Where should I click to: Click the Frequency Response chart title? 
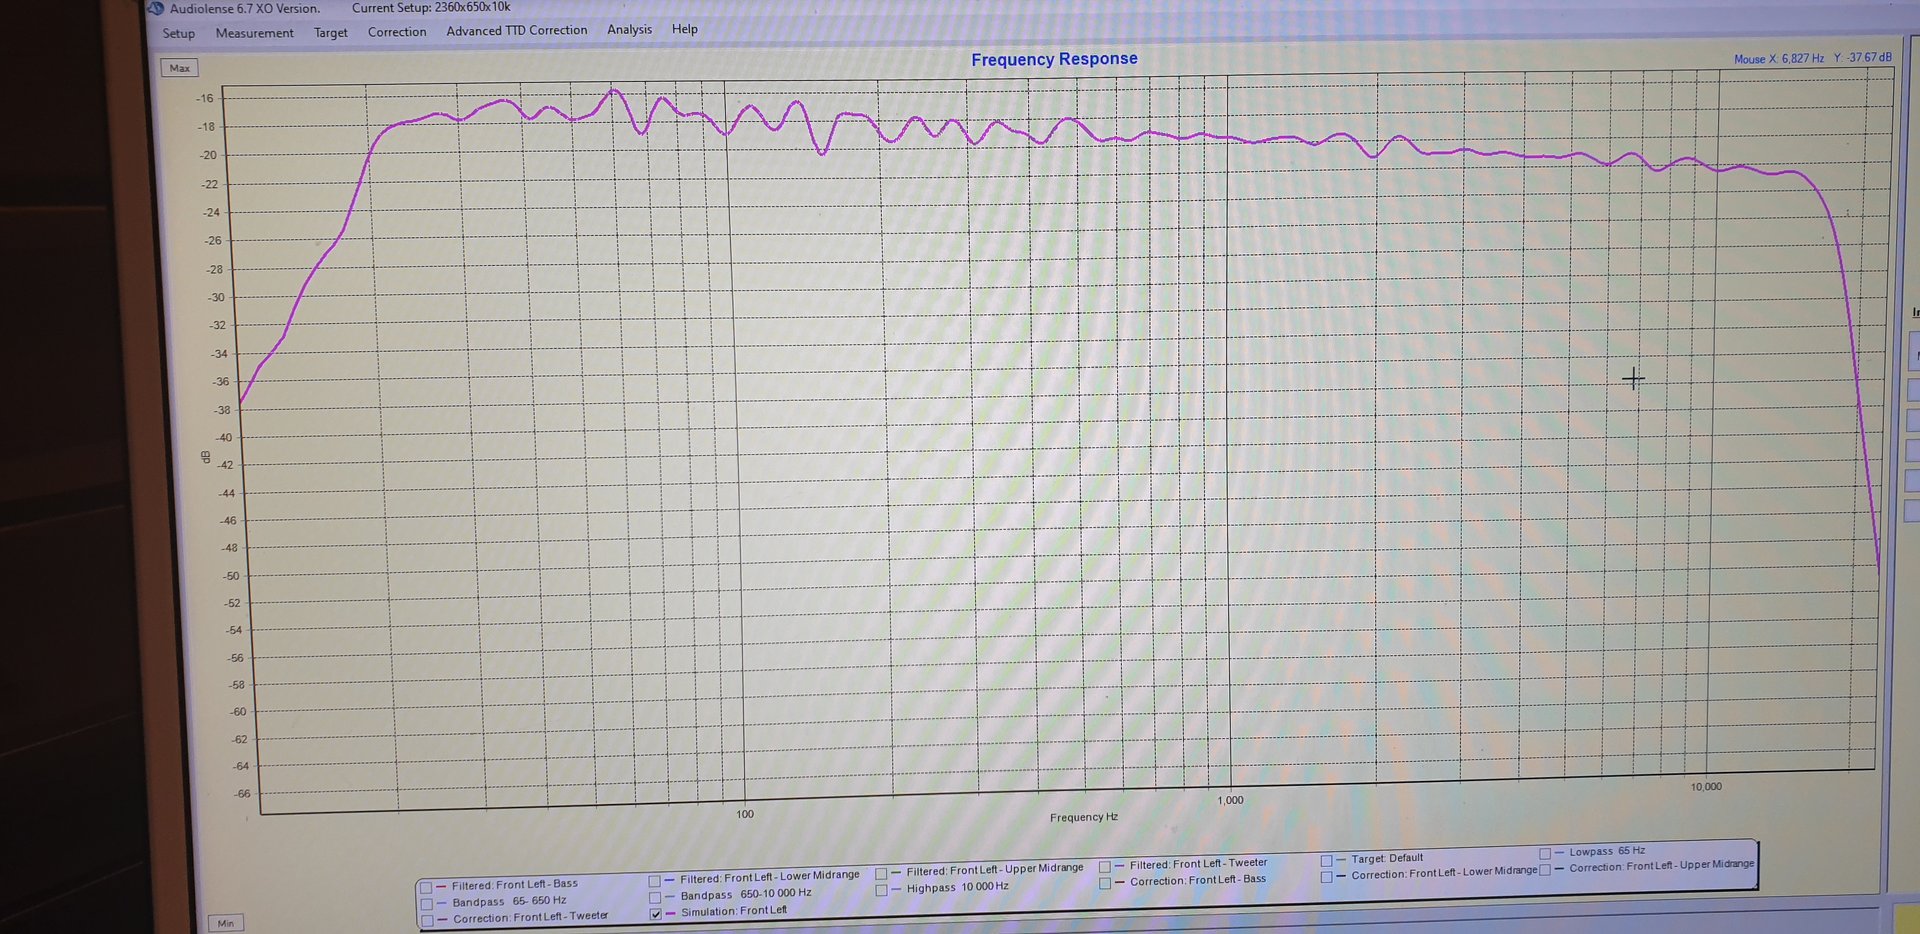coord(1054,60)
